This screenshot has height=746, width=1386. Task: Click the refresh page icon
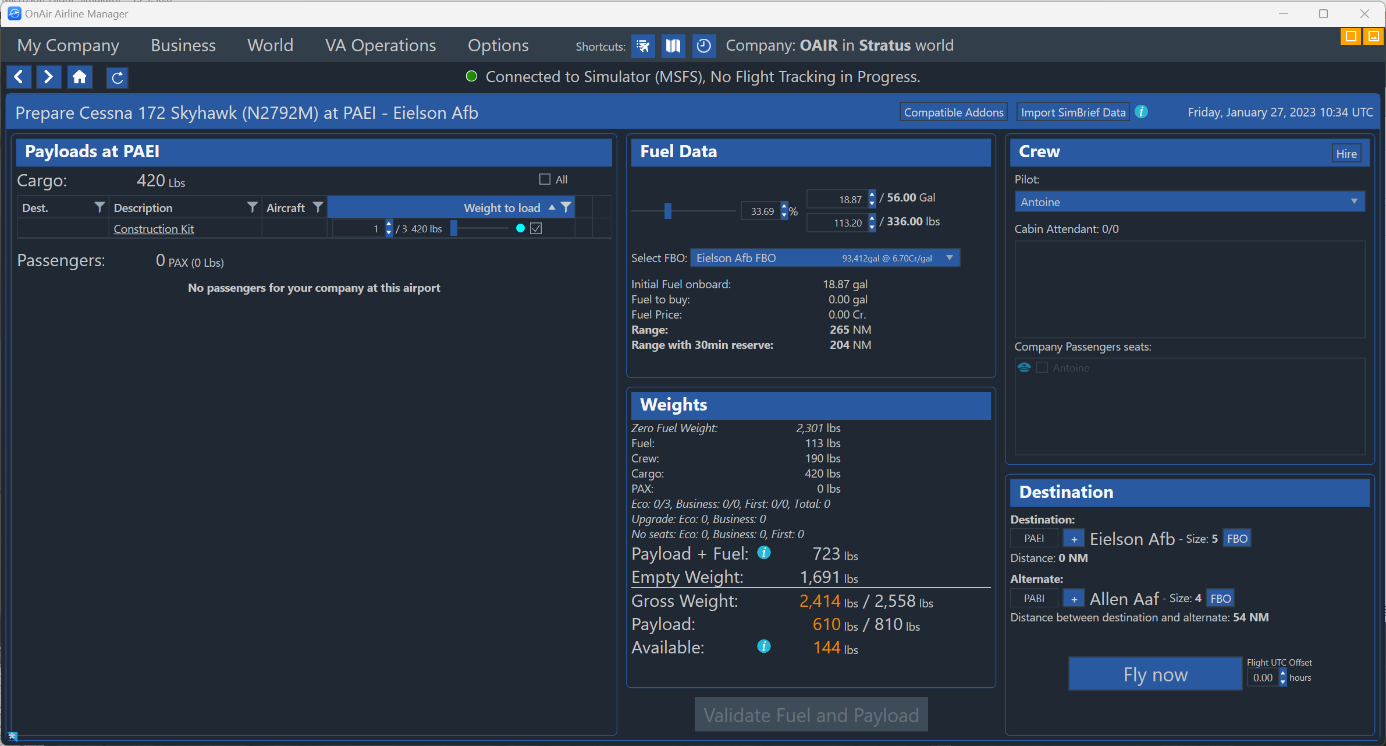117,77
